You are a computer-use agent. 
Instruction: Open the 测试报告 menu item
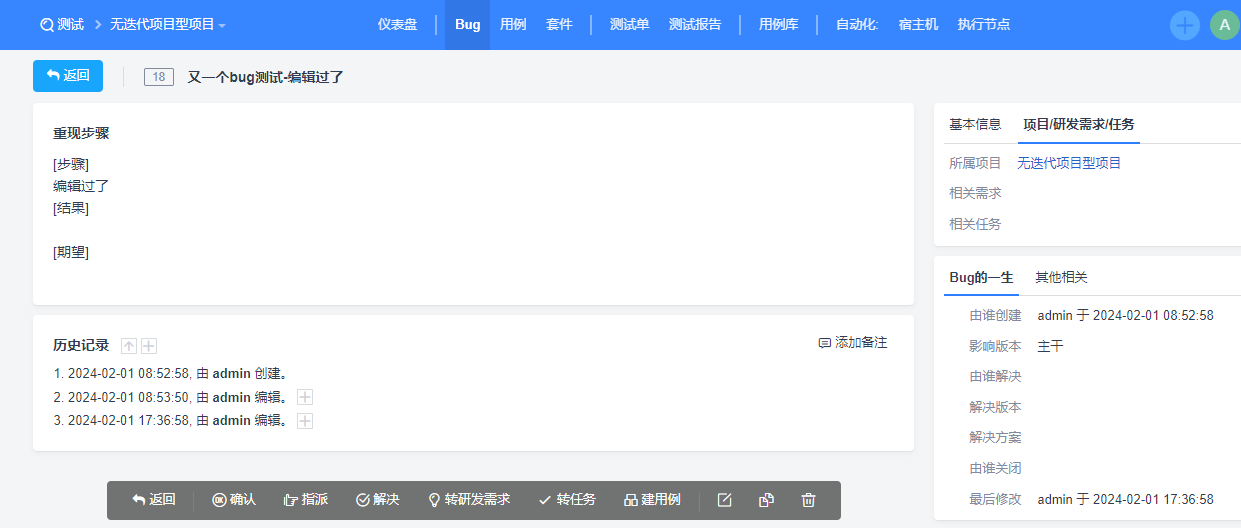pyautogui.click(x=695, y=24)
